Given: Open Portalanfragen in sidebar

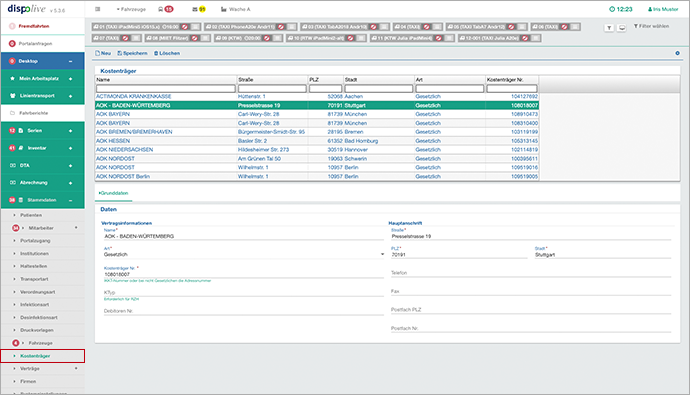Looking at the screenshot, I should point(43,44).
